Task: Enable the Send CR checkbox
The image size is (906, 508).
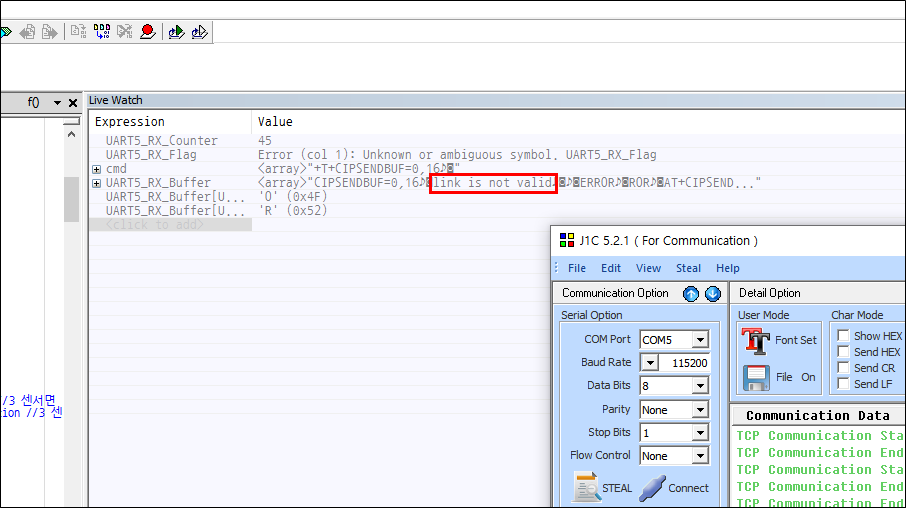Action: (843, 368)
